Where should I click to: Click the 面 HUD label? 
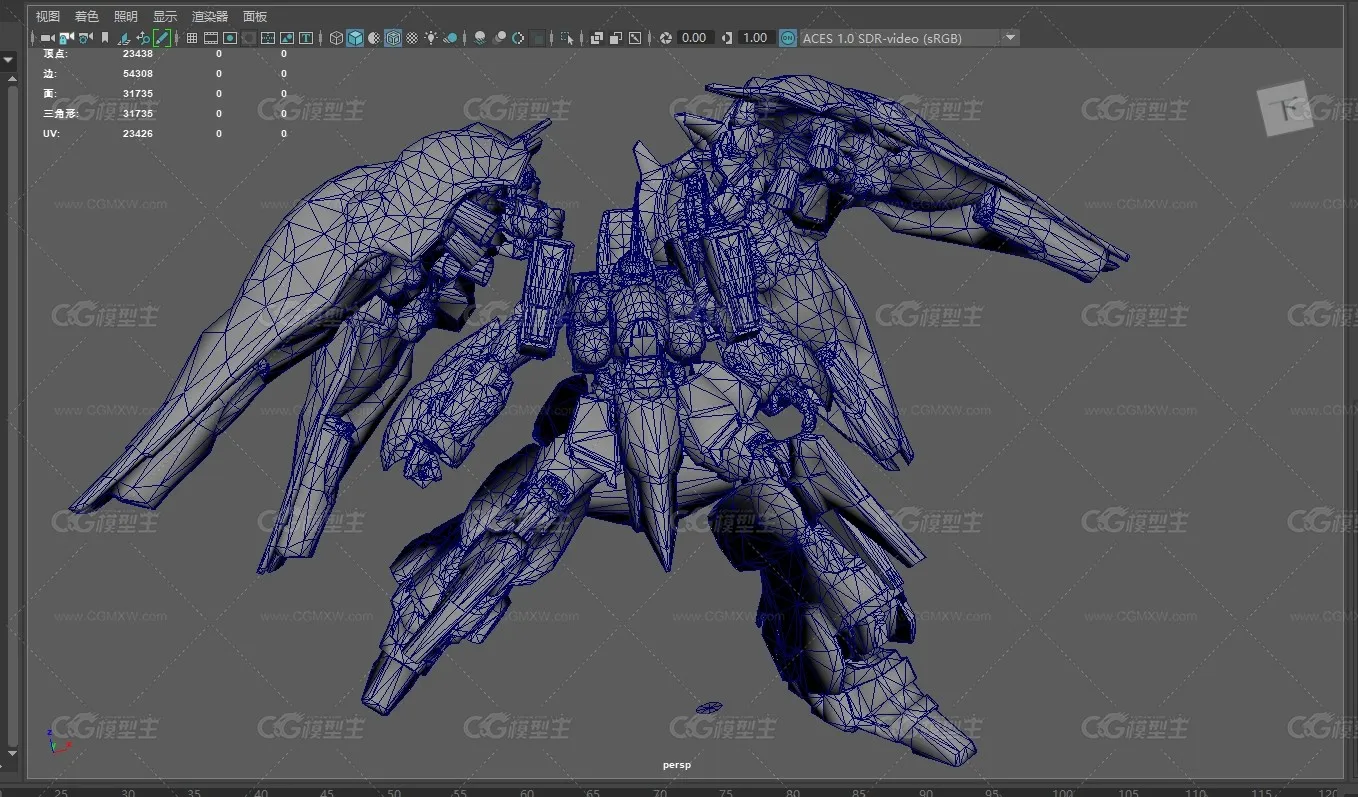coord(50,94)
